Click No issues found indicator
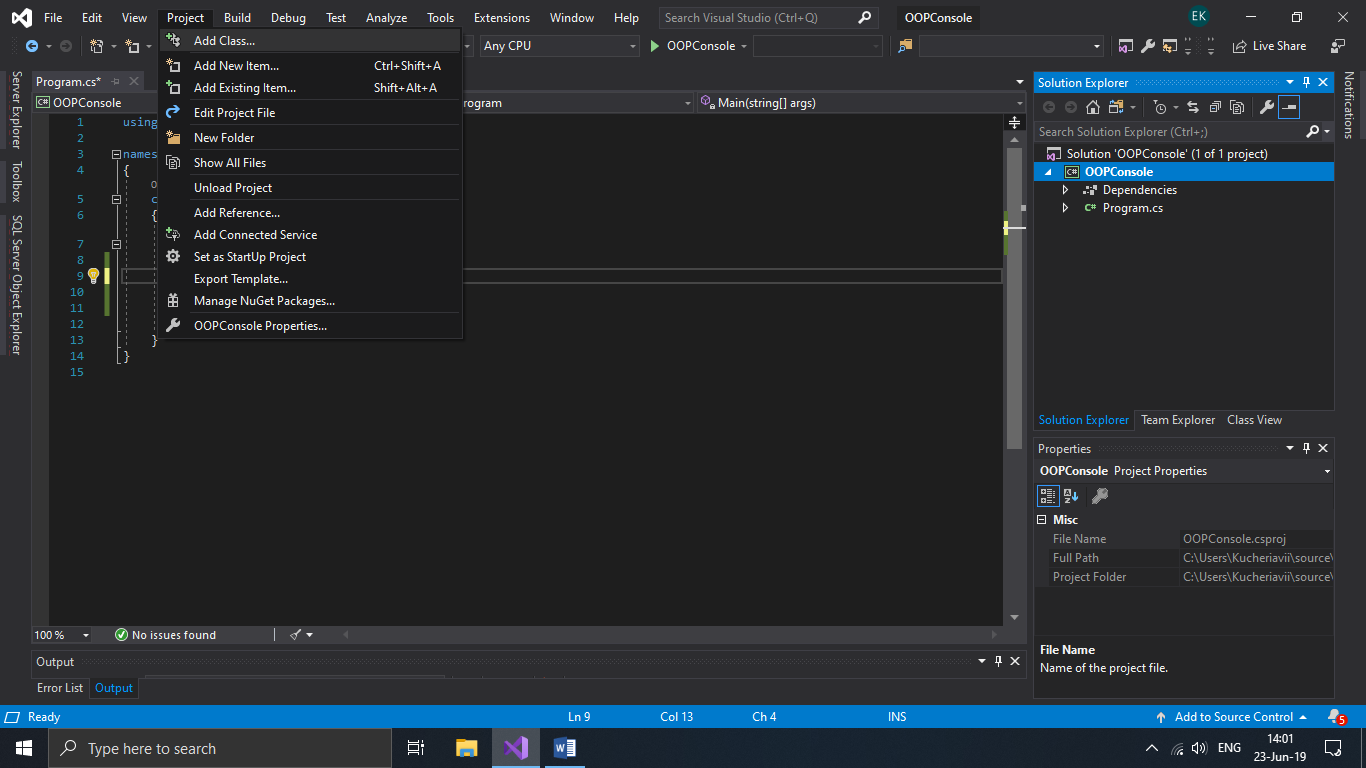 click(165, 635)
